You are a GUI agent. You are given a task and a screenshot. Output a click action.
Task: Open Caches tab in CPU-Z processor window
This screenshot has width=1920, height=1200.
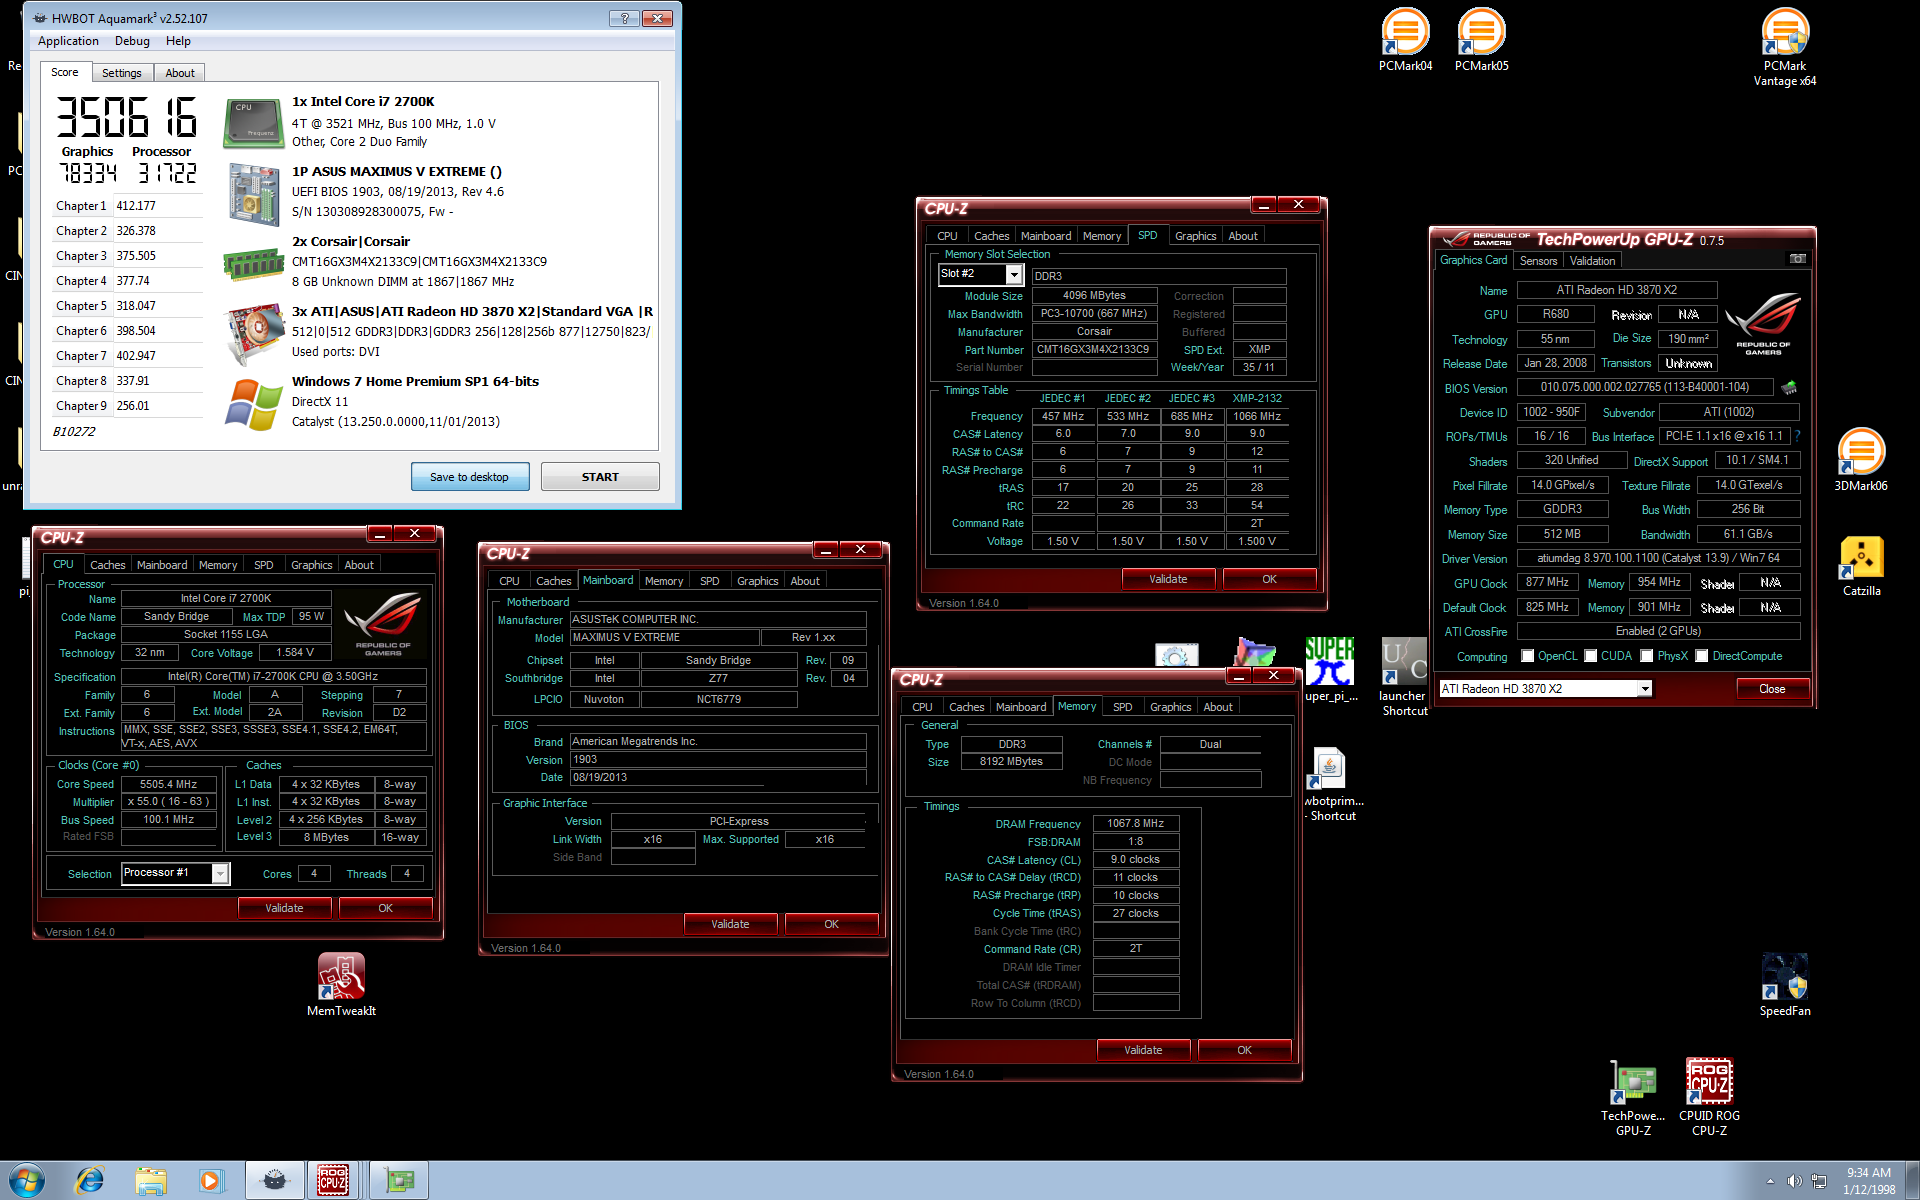click(108, 565)
